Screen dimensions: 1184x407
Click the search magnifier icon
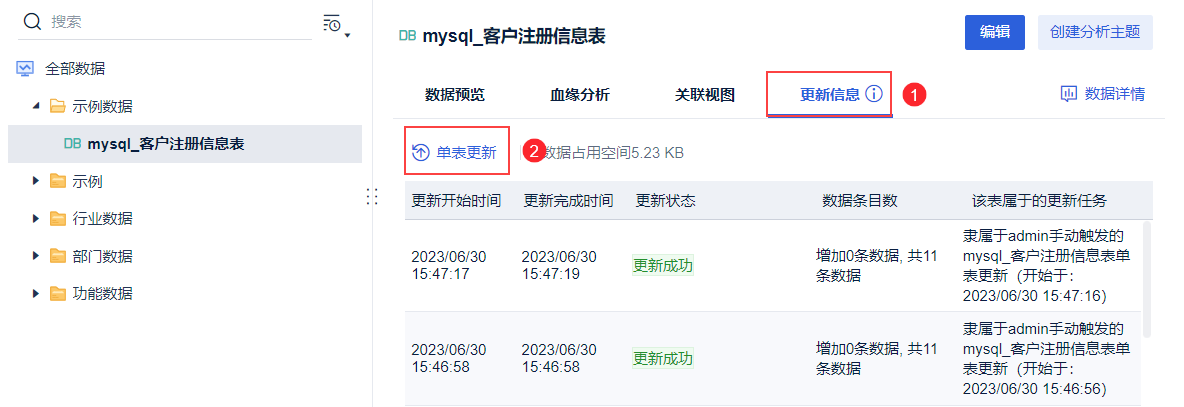click(32, 21)
